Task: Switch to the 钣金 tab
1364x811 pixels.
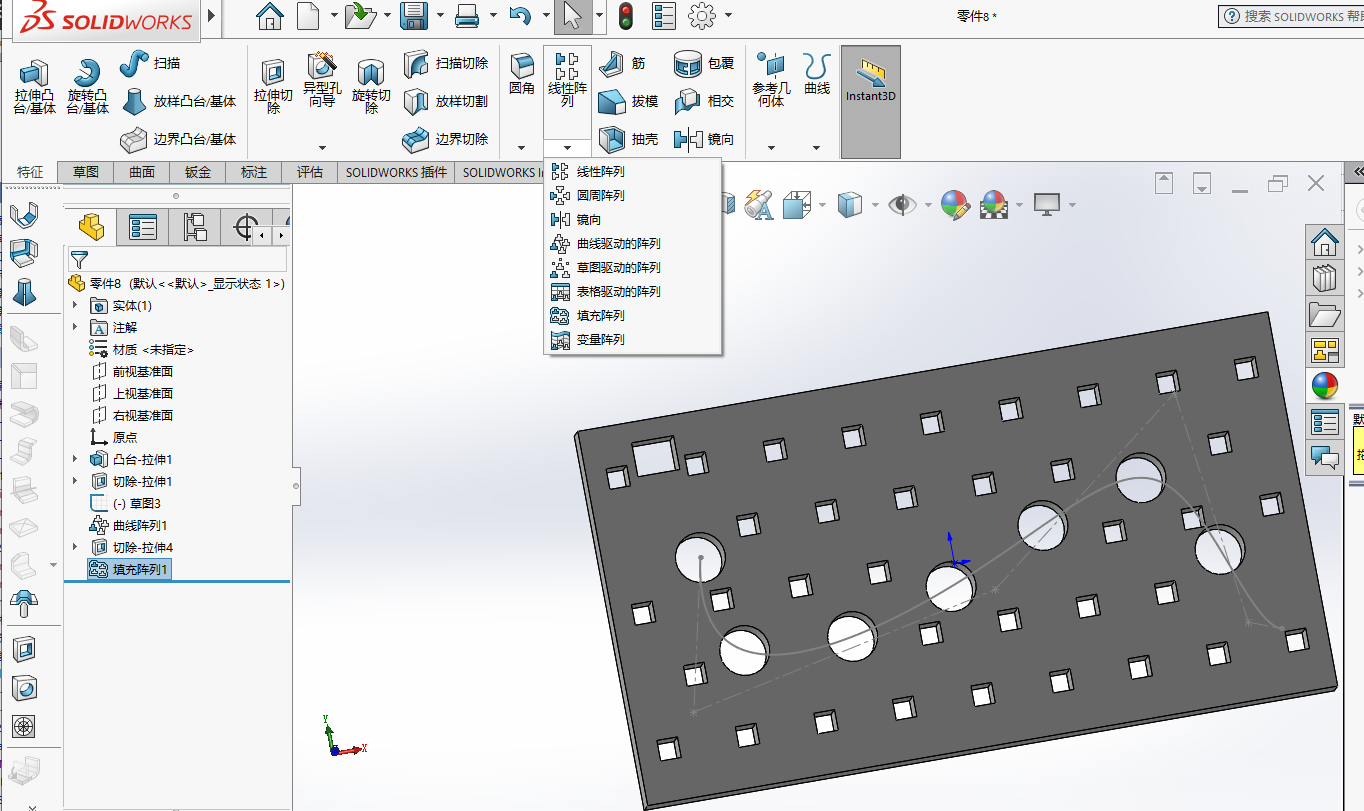Action: [x=198, y=172]
